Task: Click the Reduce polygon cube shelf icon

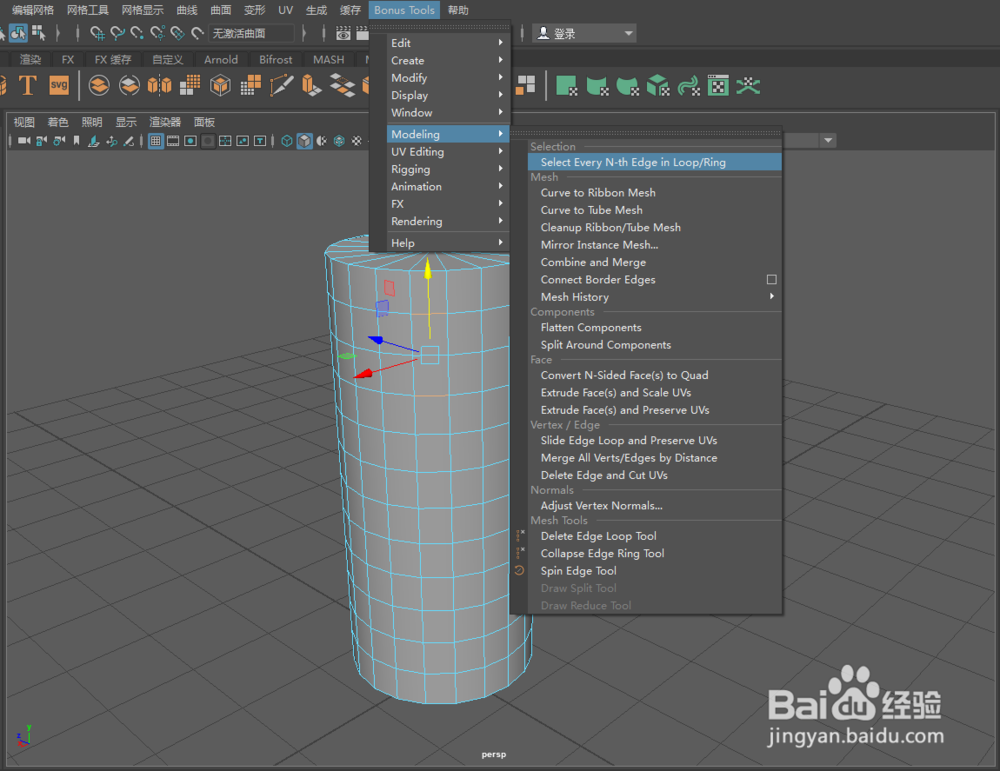Action: point(221,85)
